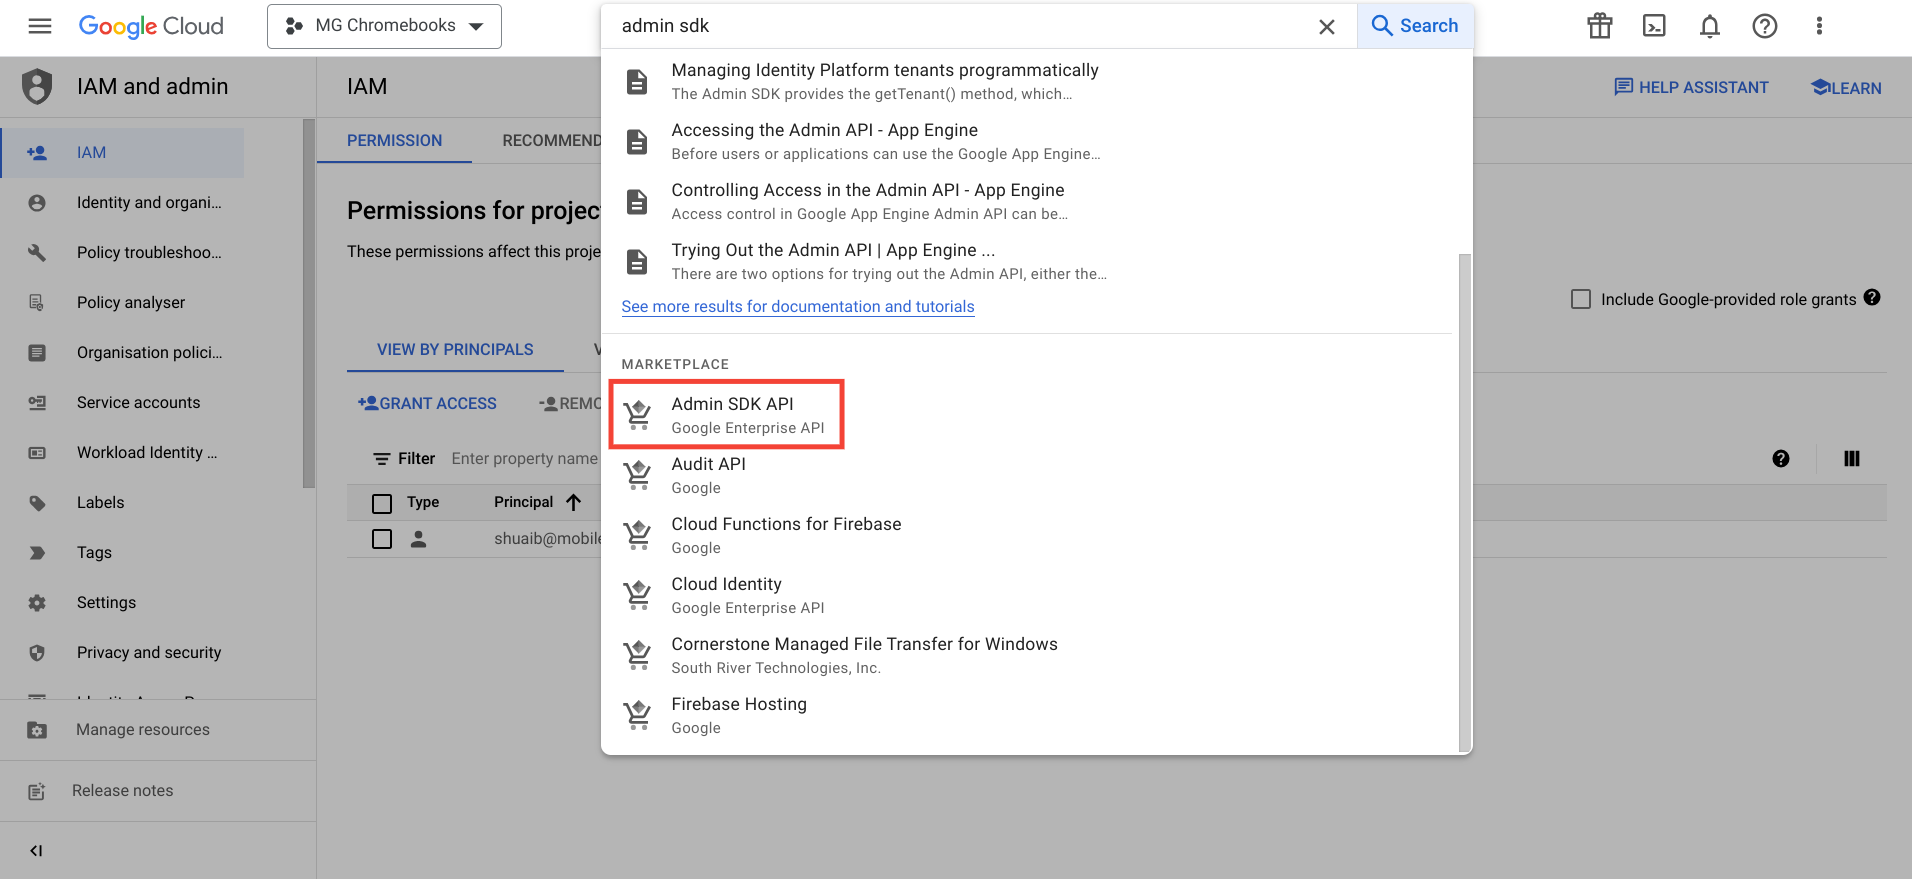Open the three-dot settings menu
The height and width of the screenshot is (879, 1912).
coord(1819,26)
